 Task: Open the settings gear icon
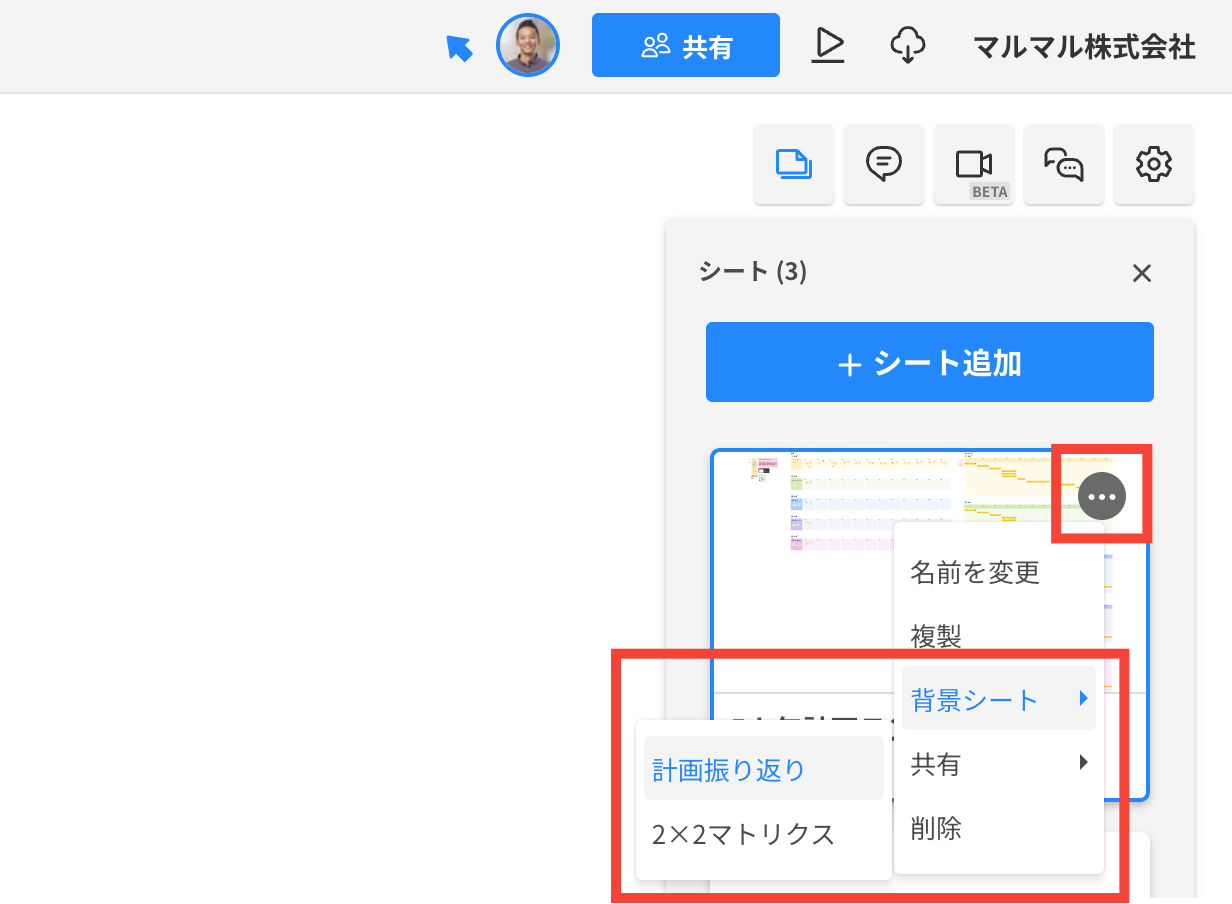[1154, 164]
